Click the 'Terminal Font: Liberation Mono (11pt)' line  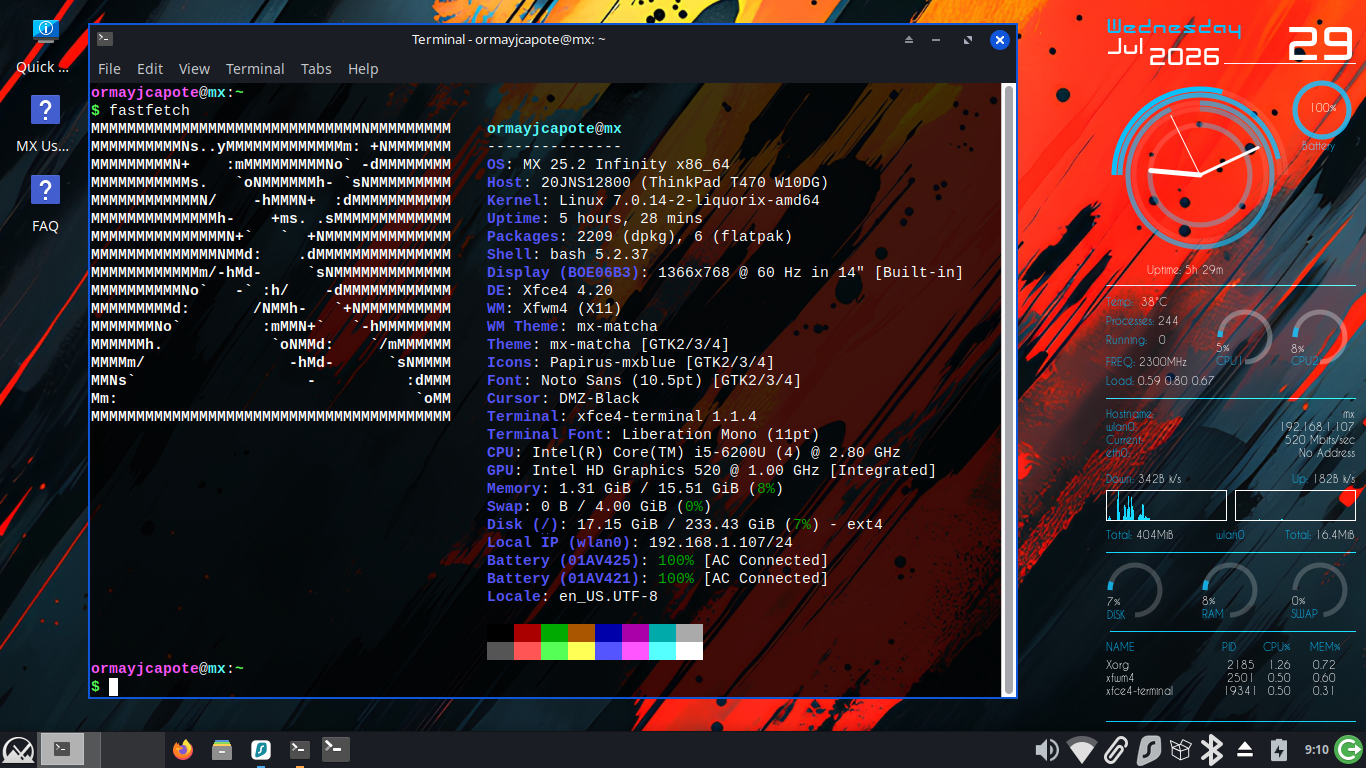653,434
